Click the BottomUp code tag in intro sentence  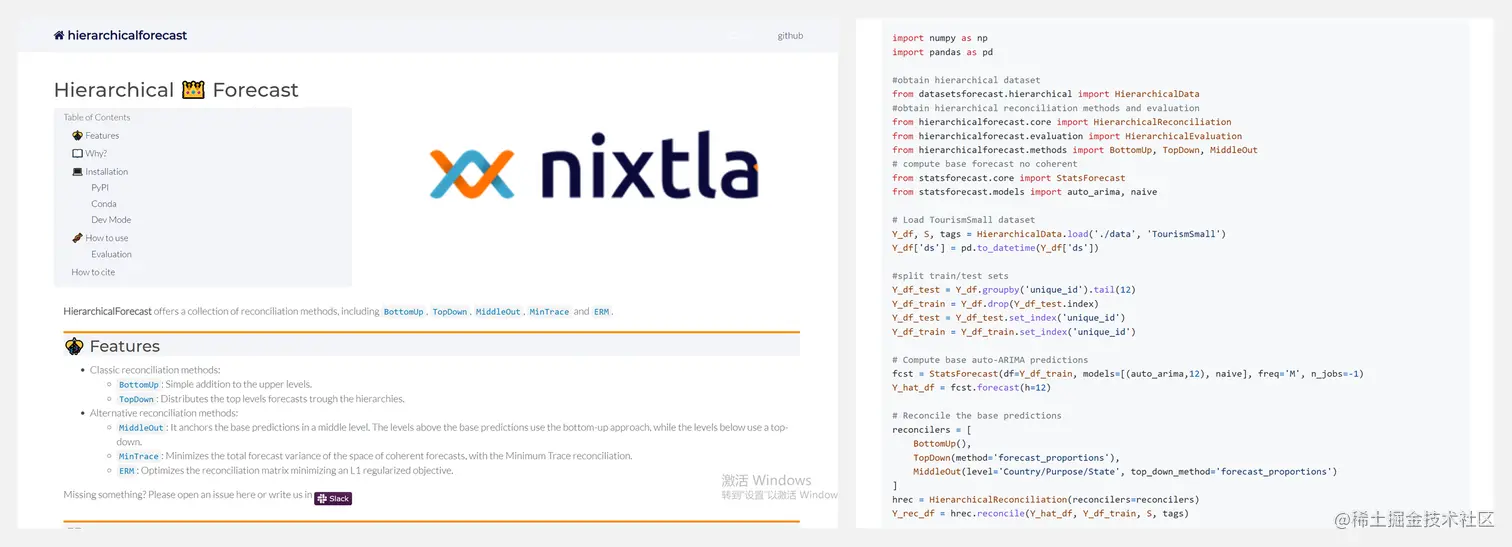(x=404, y=312)
